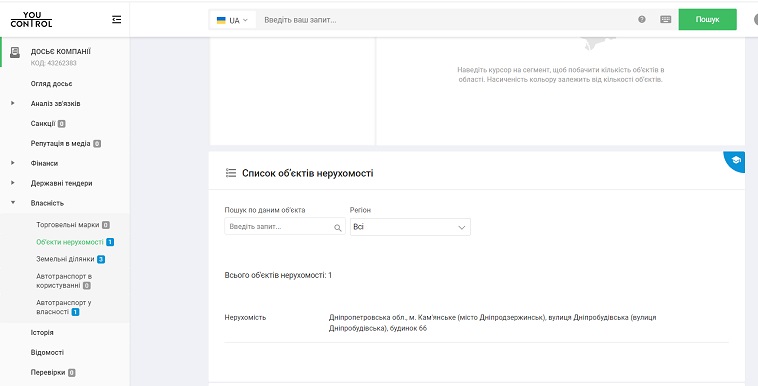Open Історія in sidebar
The width and height of the screenshot is (758, 386).
pyautogui.click(x=42, y=333)
